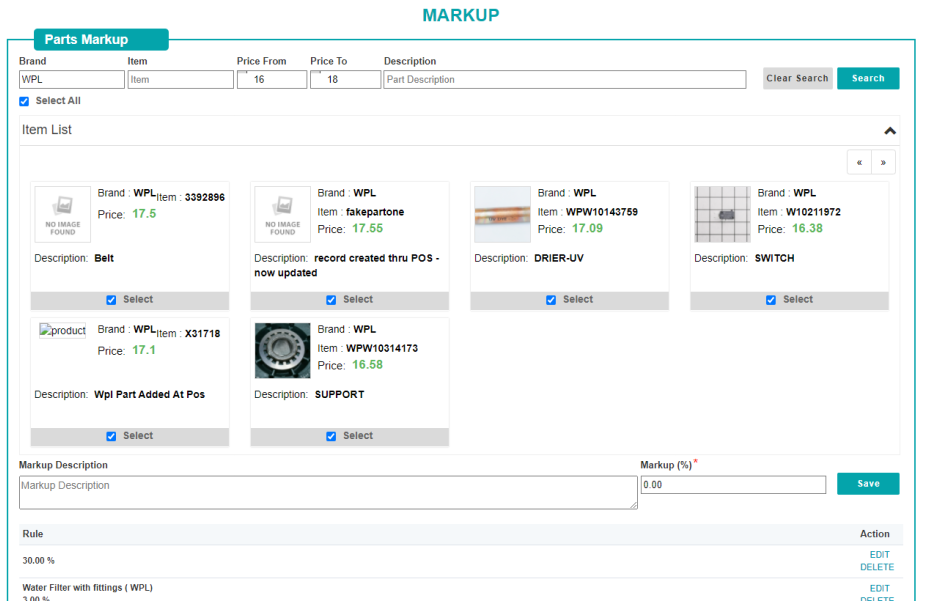Toggle the W10211972 SWITCH item checkbox
This screenshot has width=925, height=601.
tap(771, 300)
